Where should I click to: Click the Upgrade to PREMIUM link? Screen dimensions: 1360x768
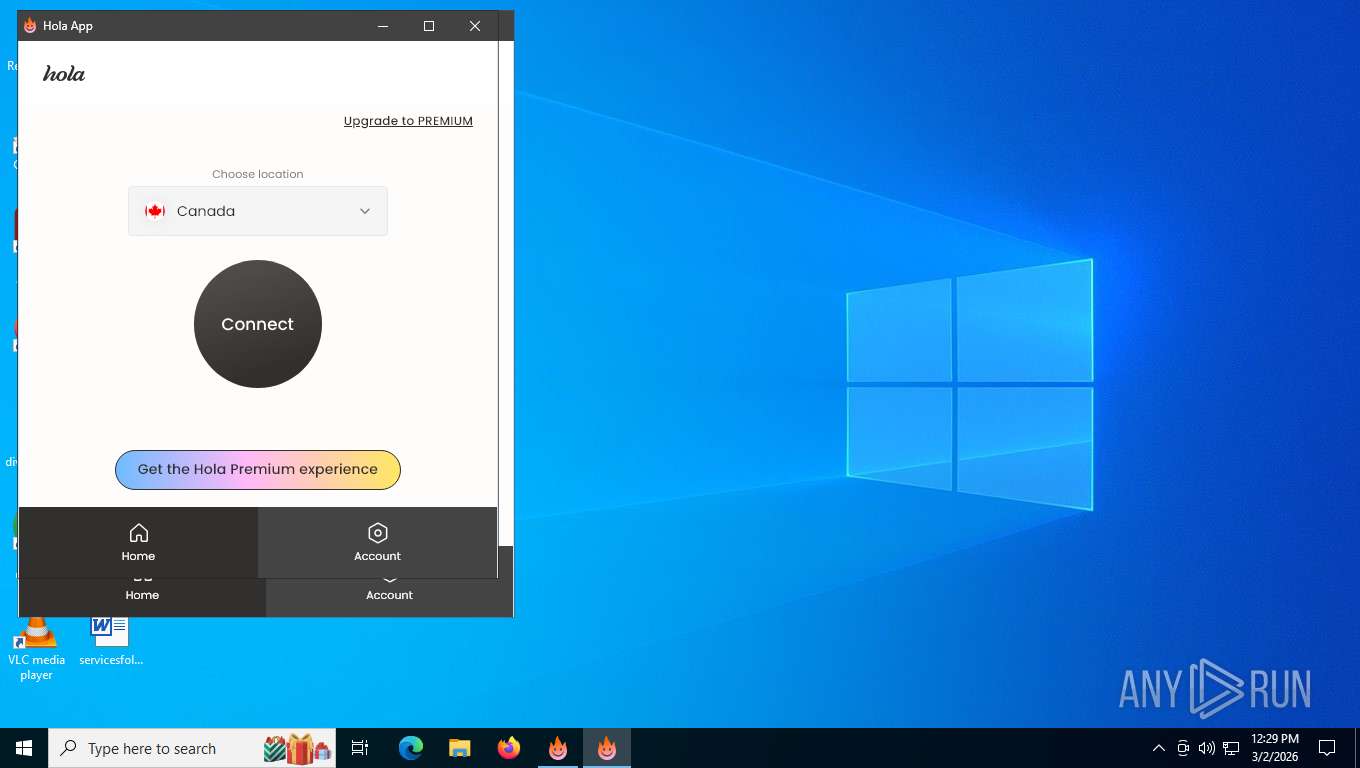coord(408,121)
